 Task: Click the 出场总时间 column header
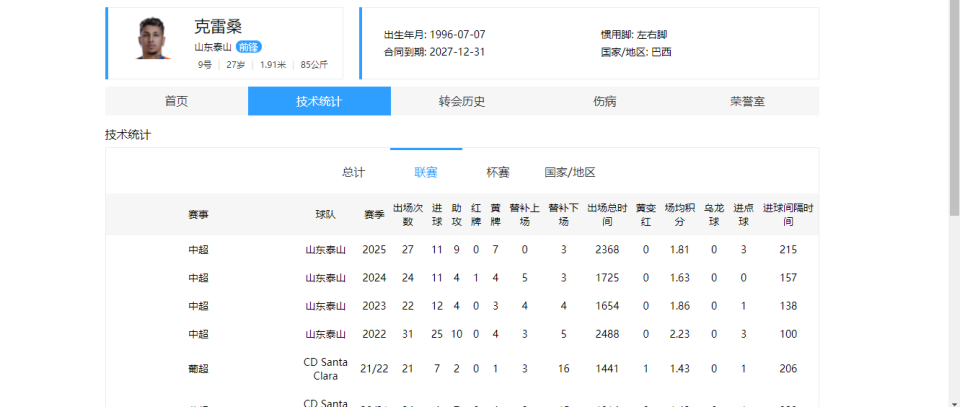point(606,214)
